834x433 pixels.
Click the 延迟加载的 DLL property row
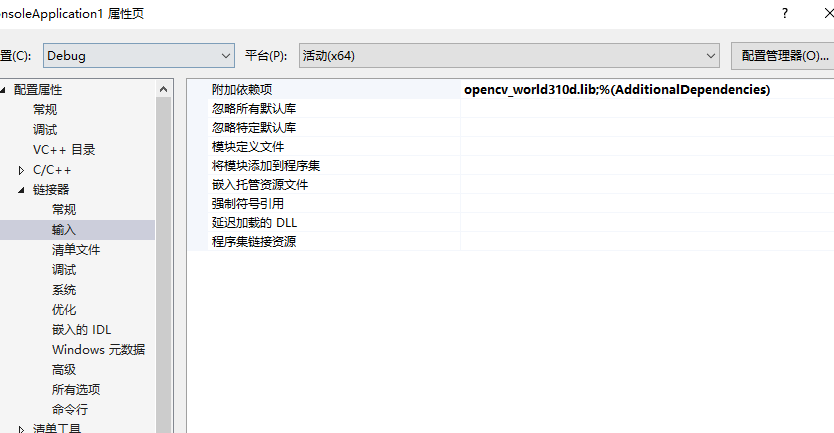click(511, 222)
